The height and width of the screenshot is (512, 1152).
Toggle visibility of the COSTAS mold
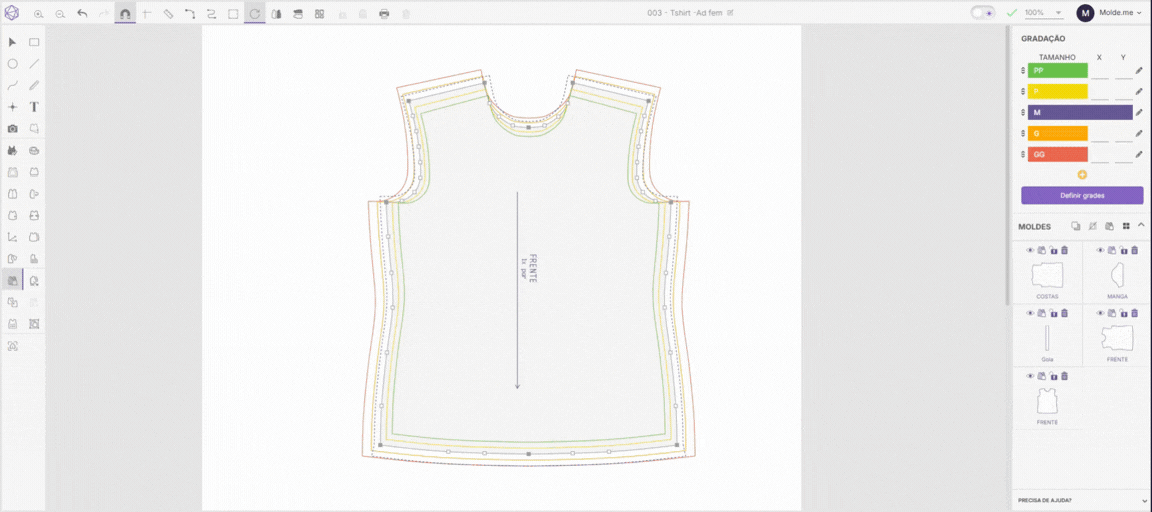(1030, 250)
